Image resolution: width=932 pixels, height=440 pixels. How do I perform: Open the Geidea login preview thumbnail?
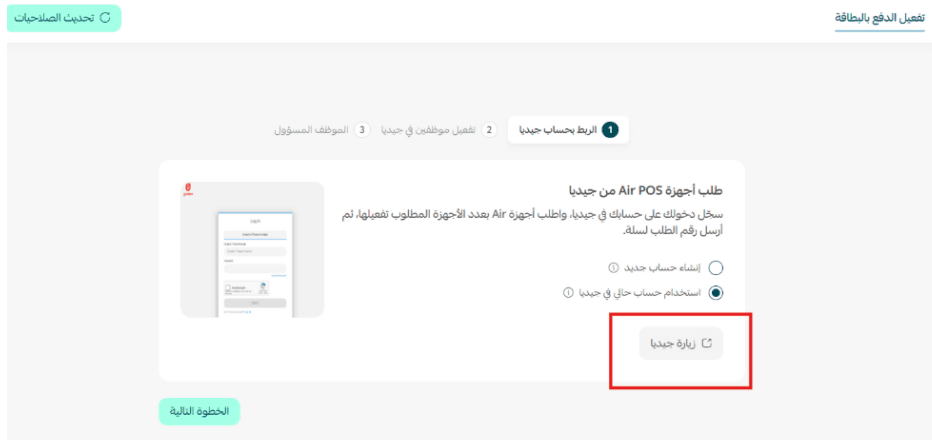(252, 250)
